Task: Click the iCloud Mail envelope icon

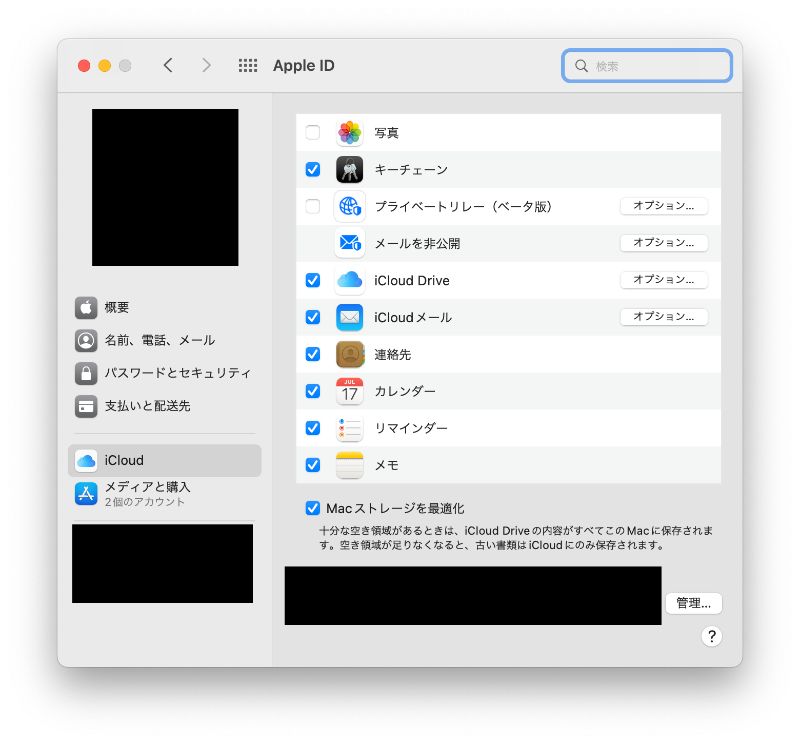Action: pyautogui.click(x=349, y=317)
